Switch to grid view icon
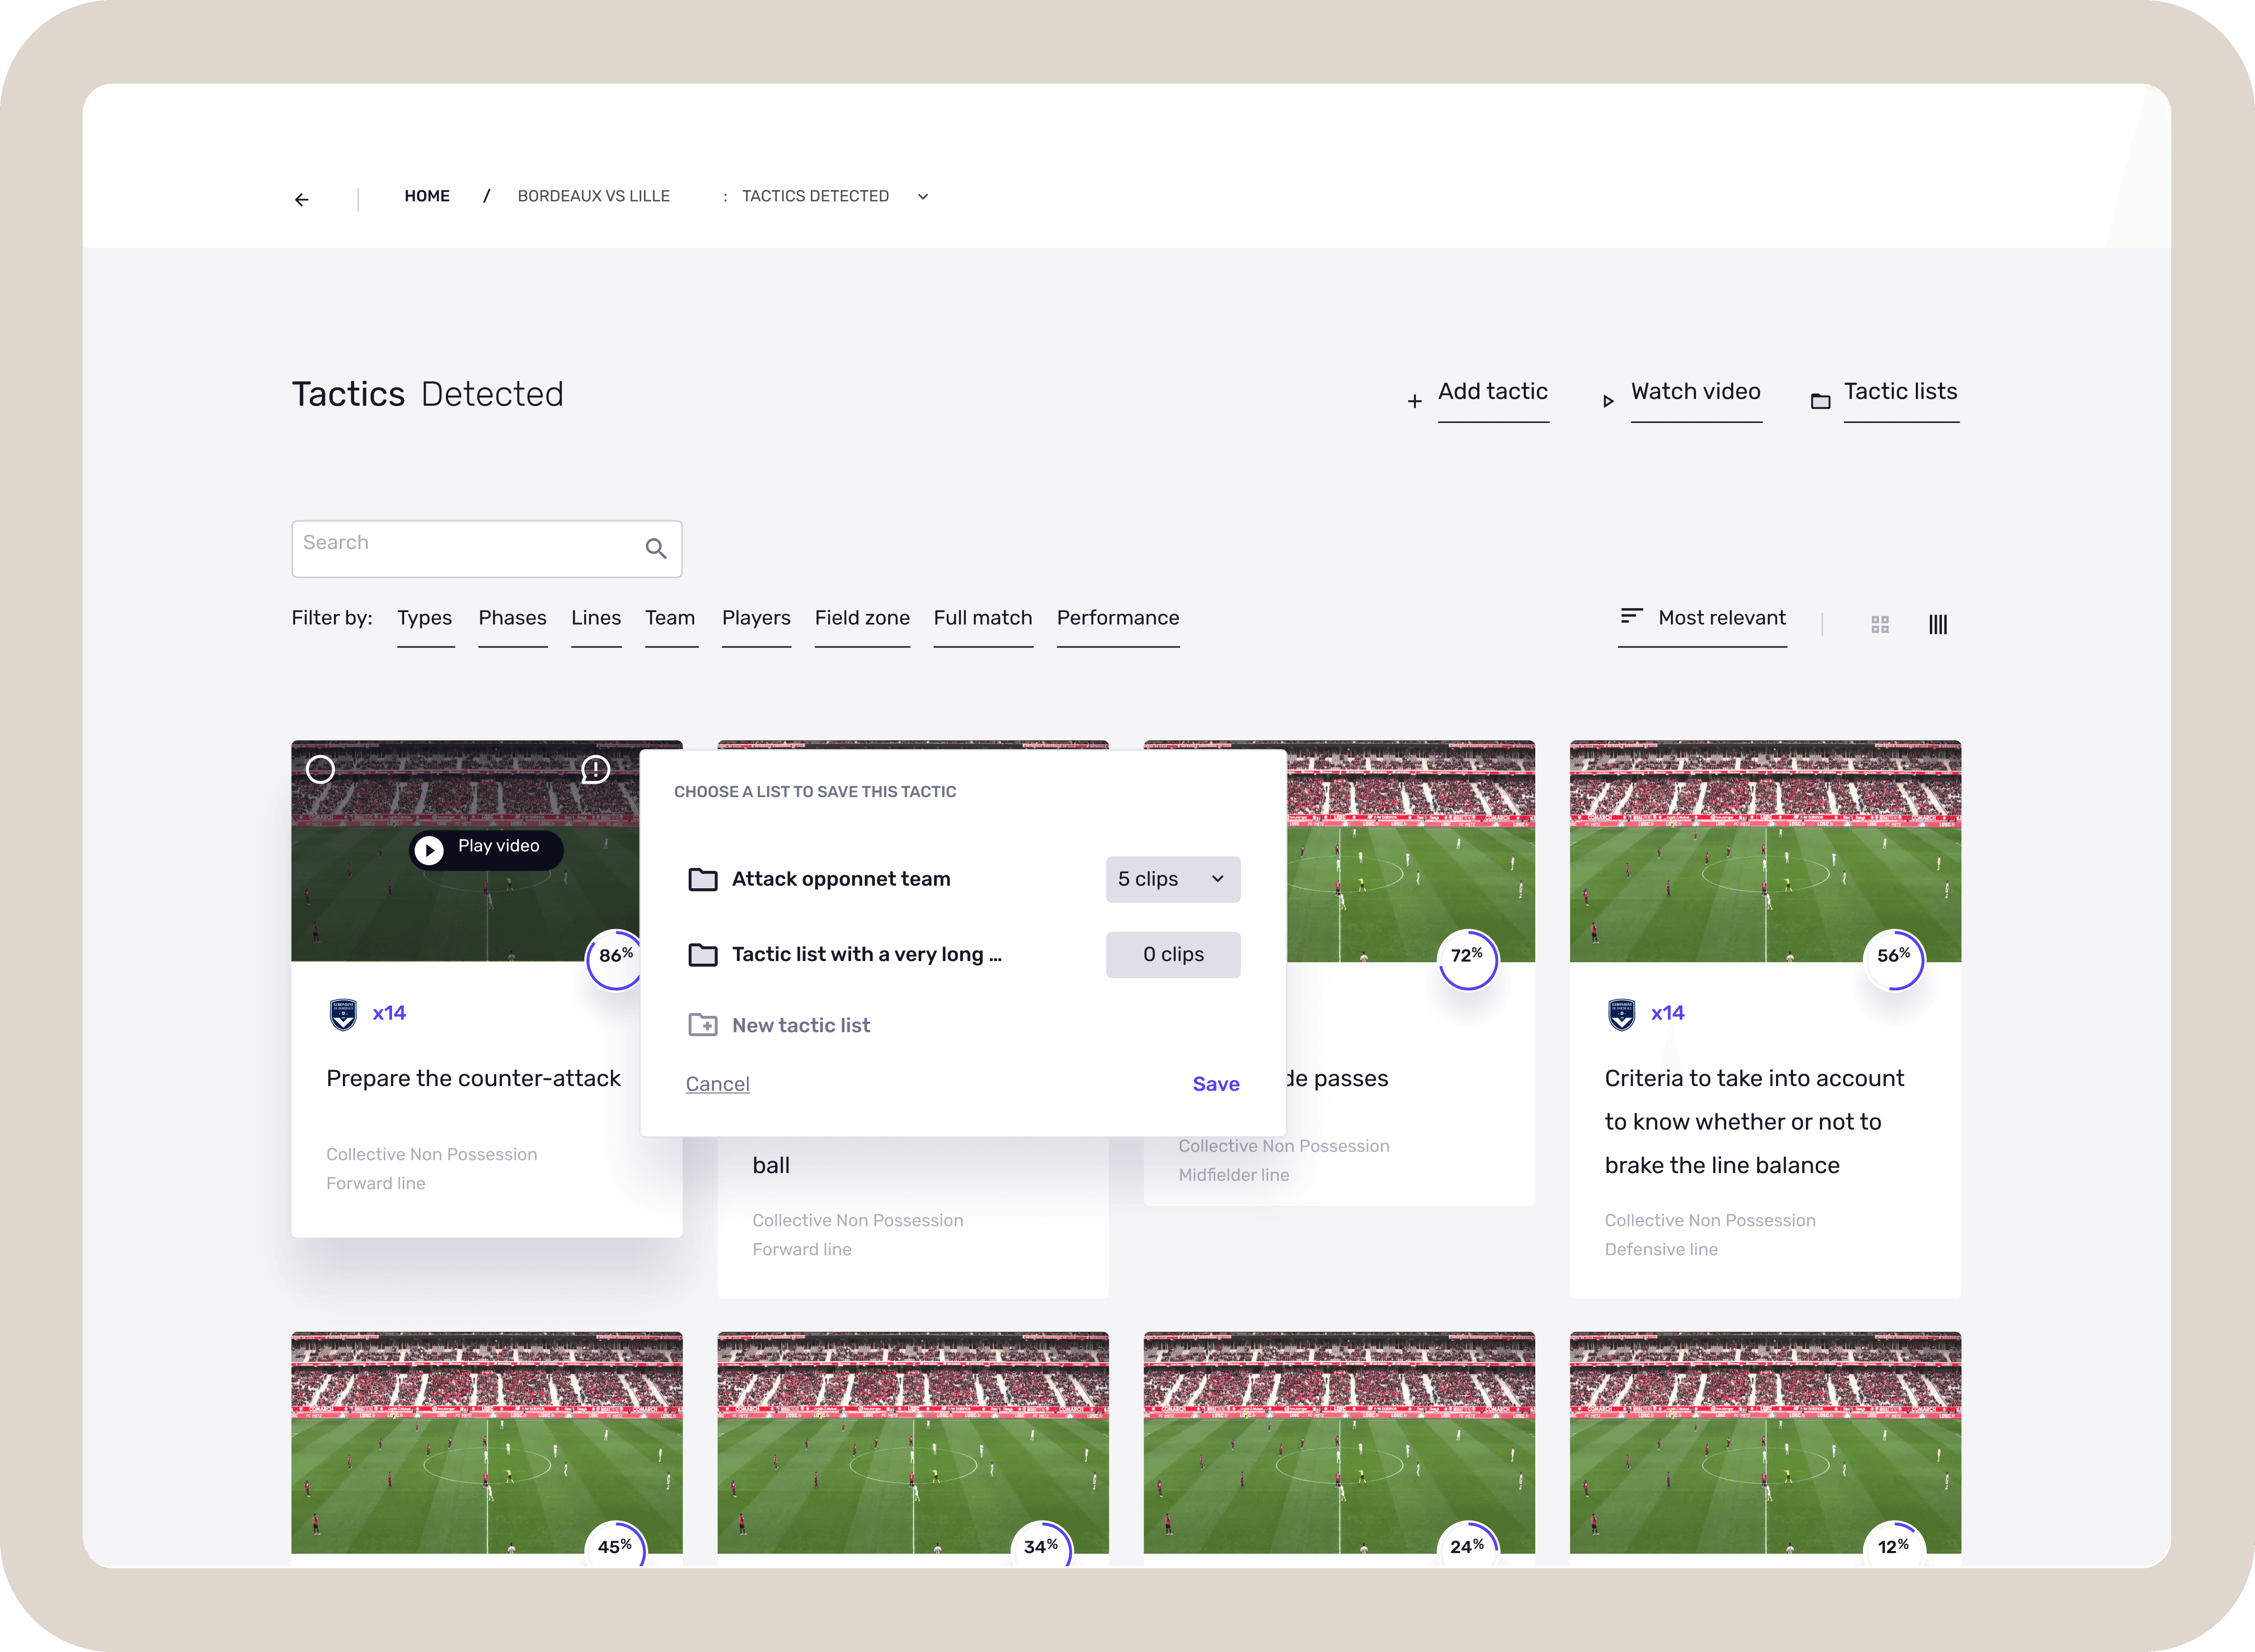This screenshot has width=2255, height=1652. (1880, 625)
